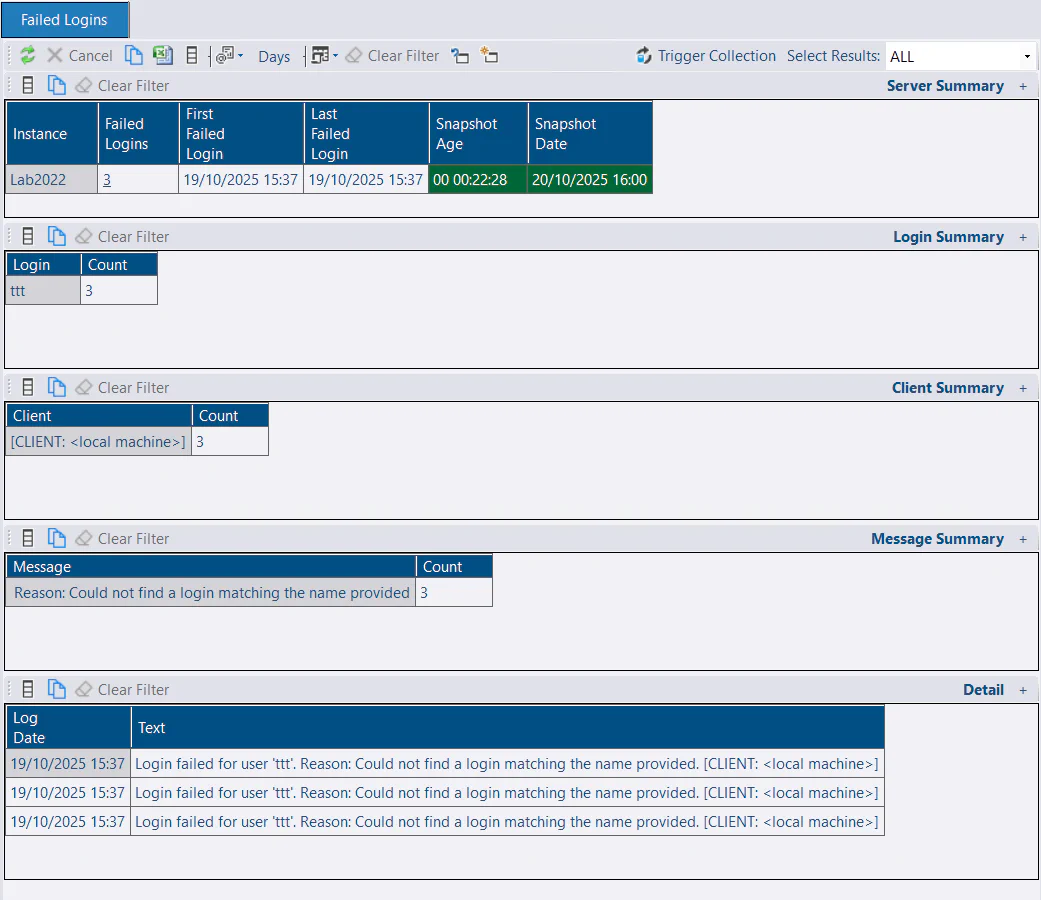Click the move-to-tab arrow icon beside it
Screen dimensions: 1041x900
coord(460,56)
